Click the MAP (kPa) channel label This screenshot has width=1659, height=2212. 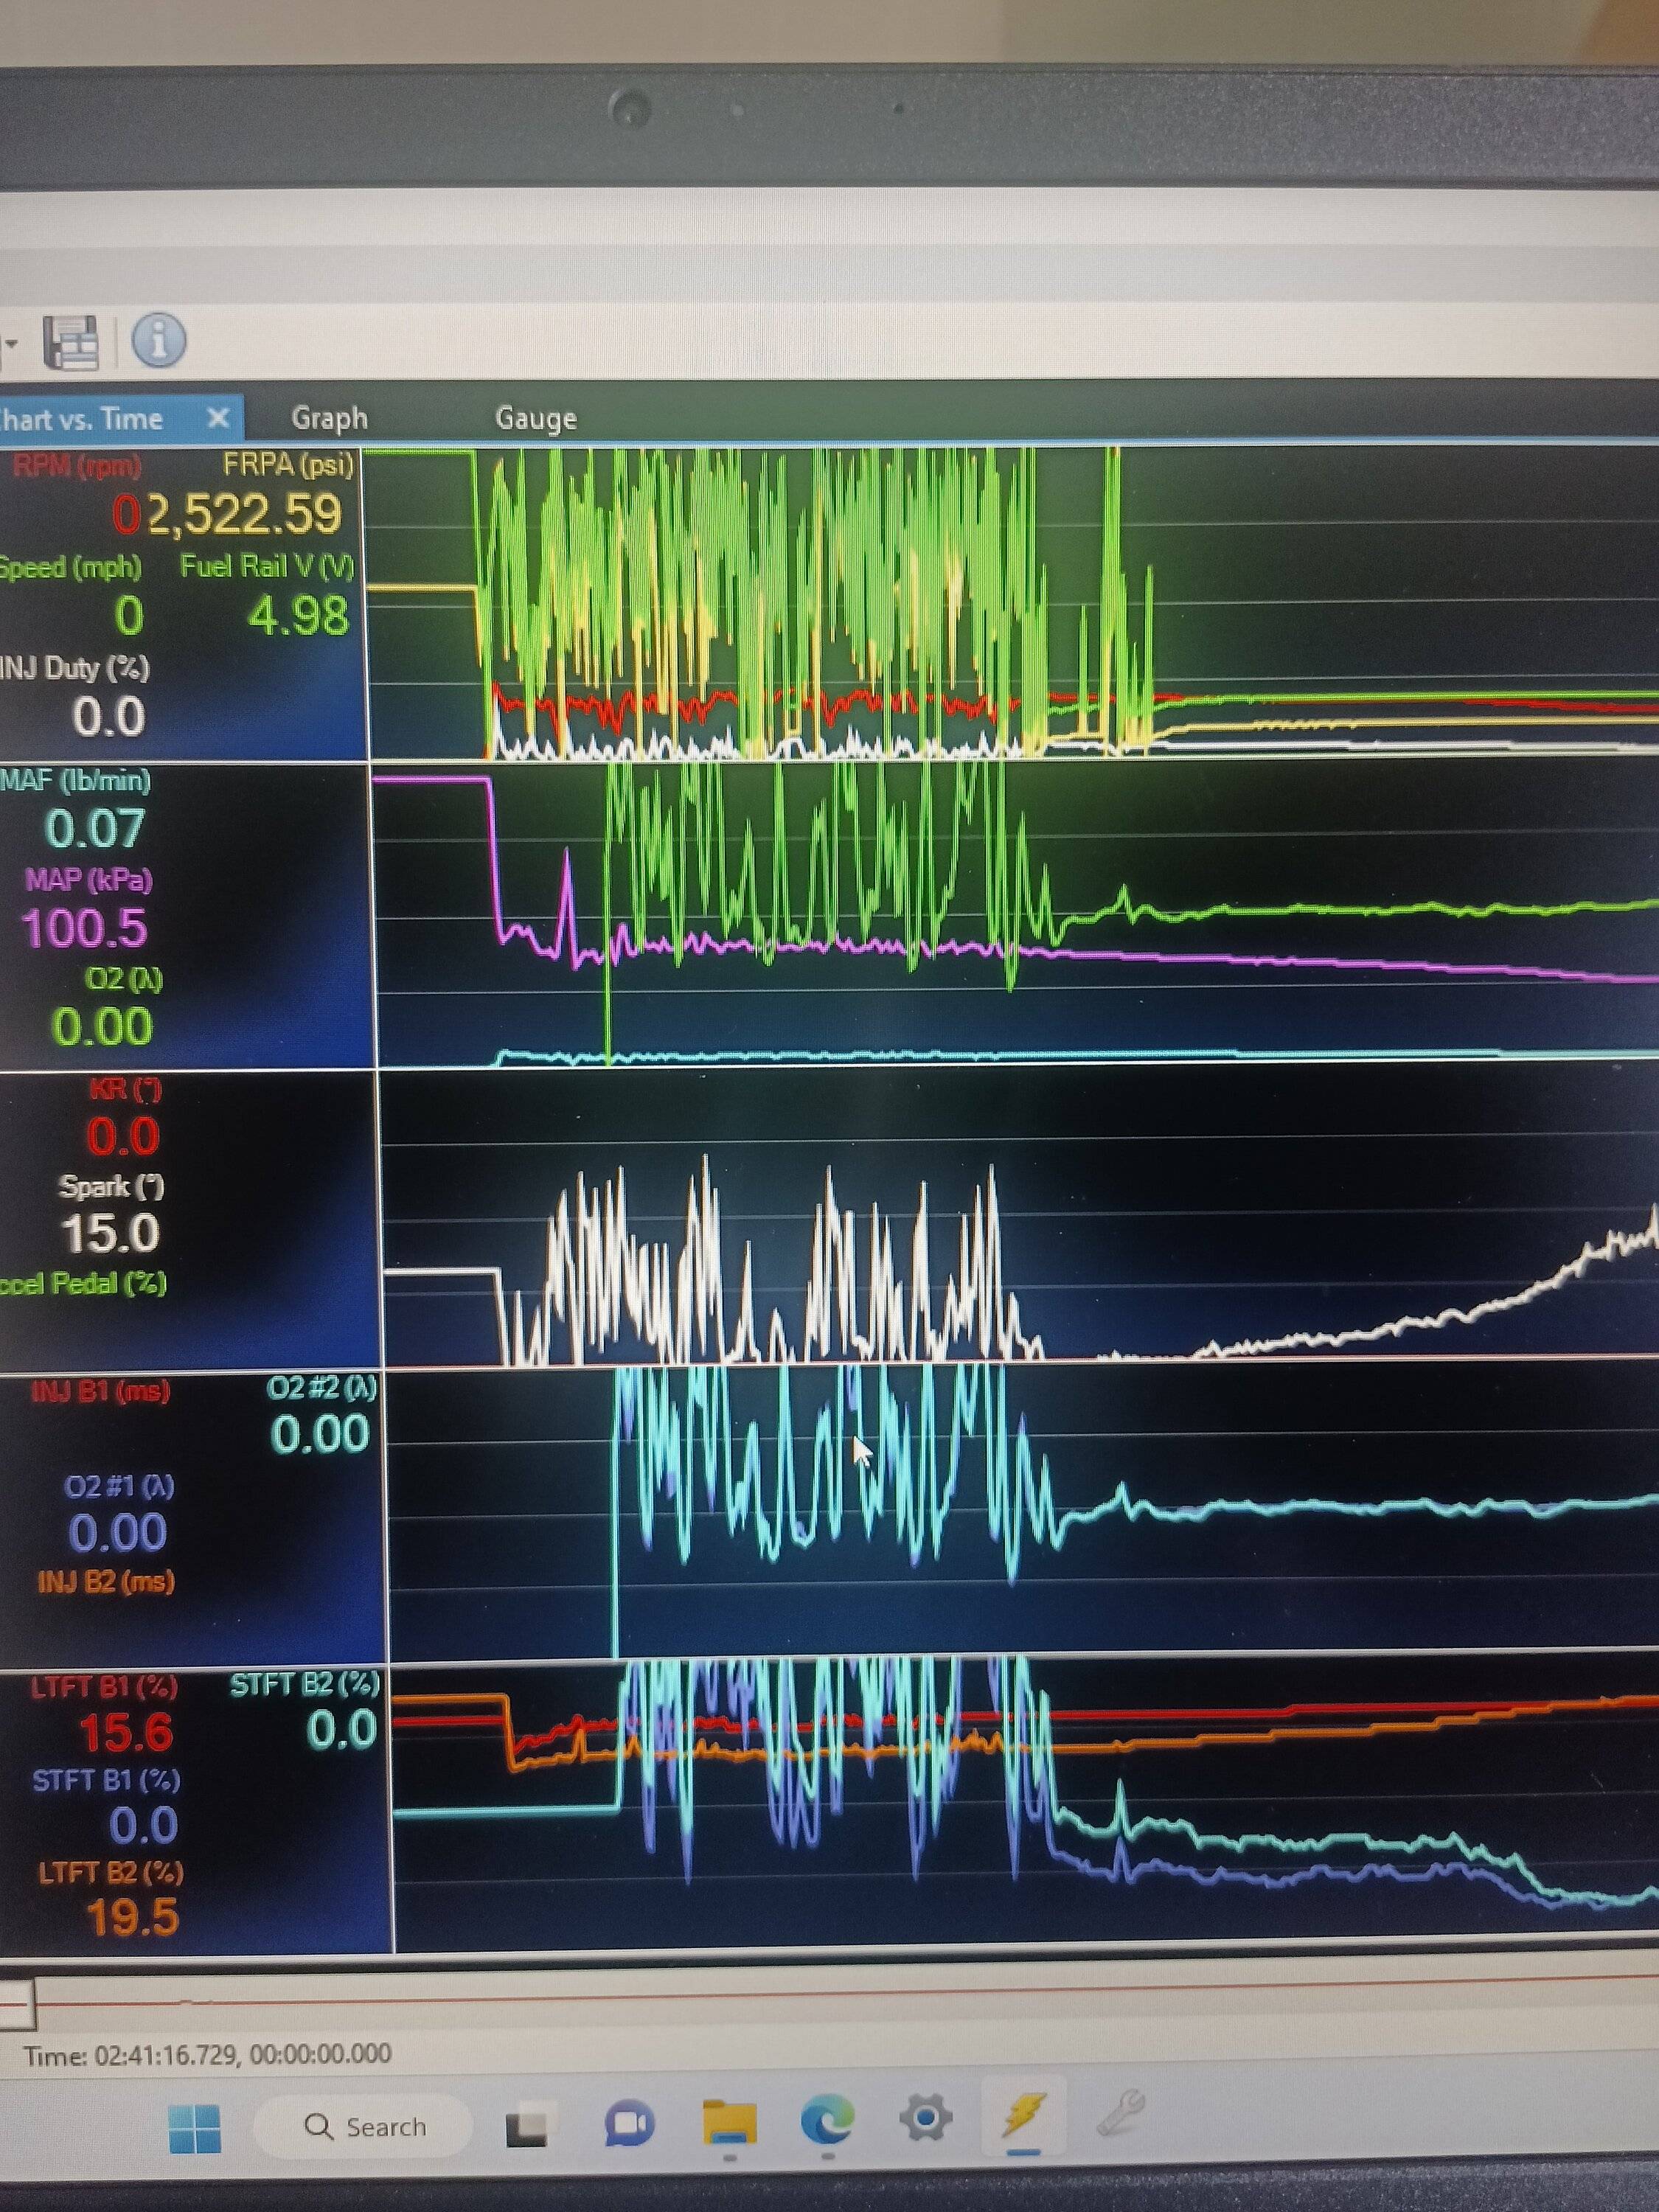tap(89, 880)
